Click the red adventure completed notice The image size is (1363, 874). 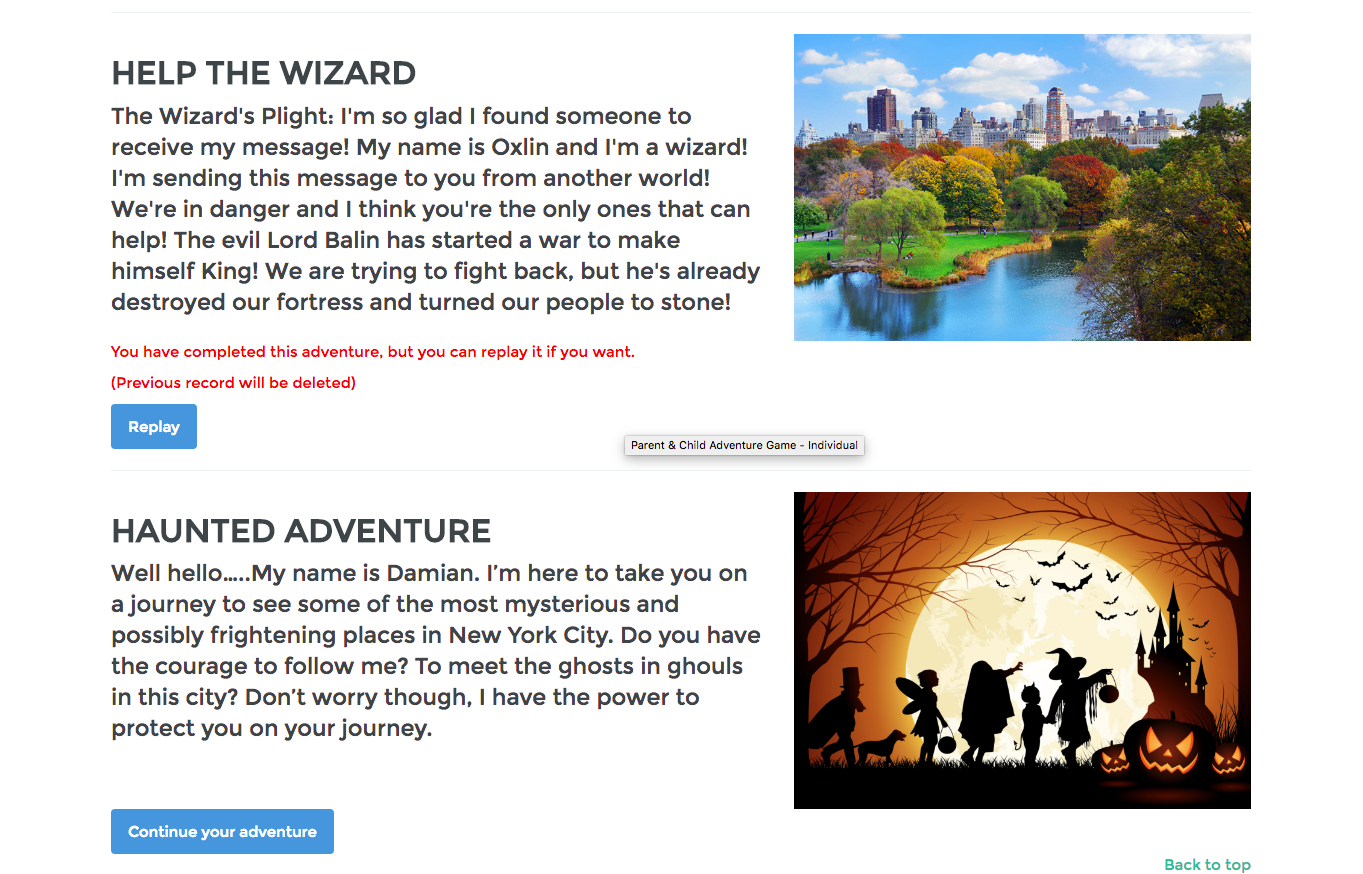pos(373,352)
